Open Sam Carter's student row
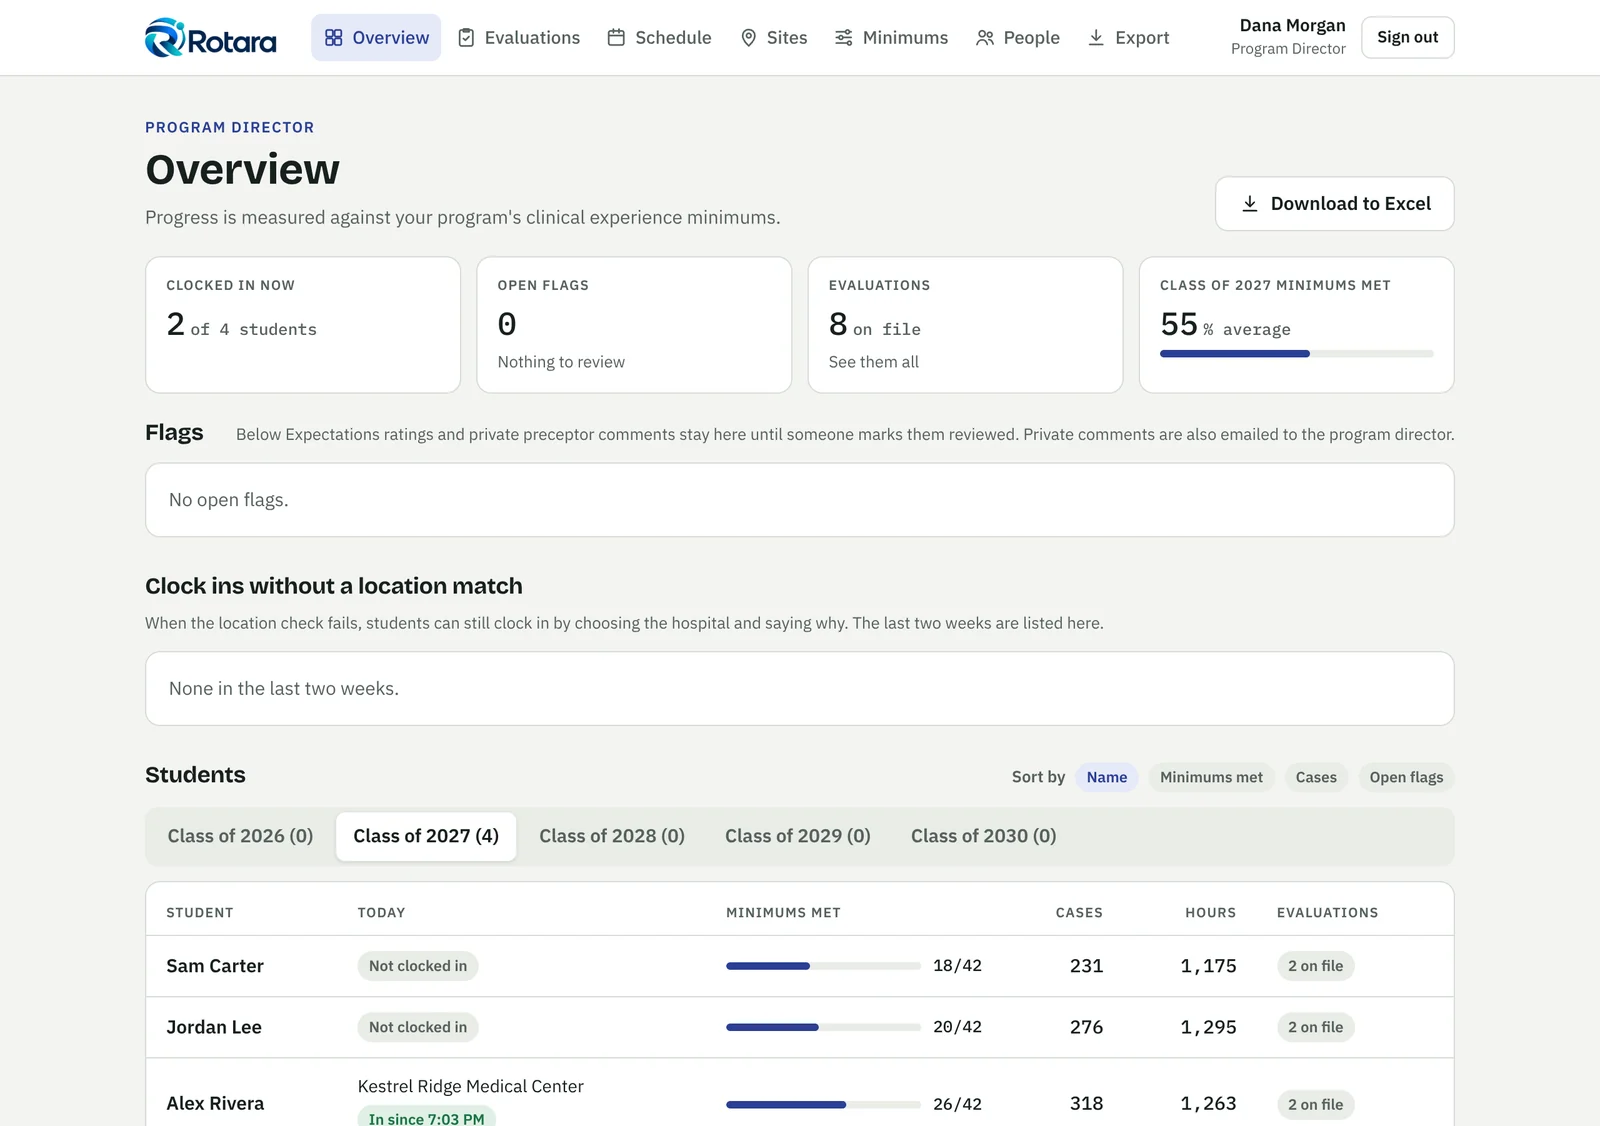This screenshot has width=1600, height=1126. pos(800,966)
